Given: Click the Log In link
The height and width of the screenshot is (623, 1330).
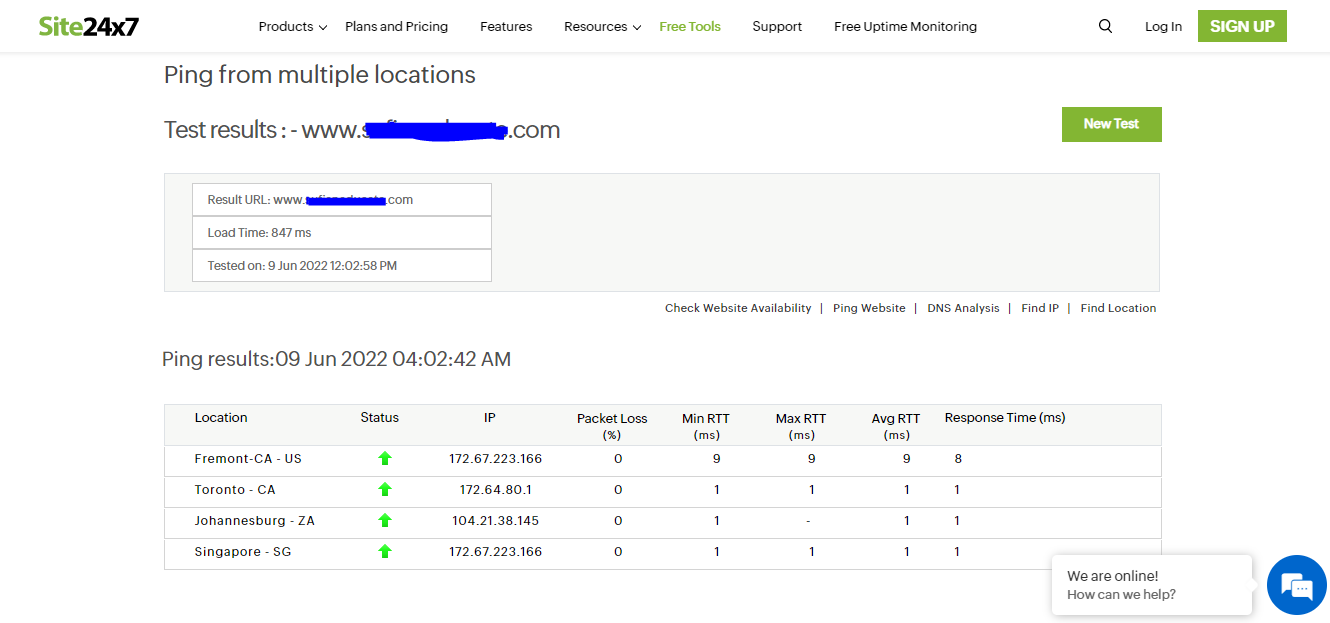Looking at the screenshot, I should click(1163, 27).
